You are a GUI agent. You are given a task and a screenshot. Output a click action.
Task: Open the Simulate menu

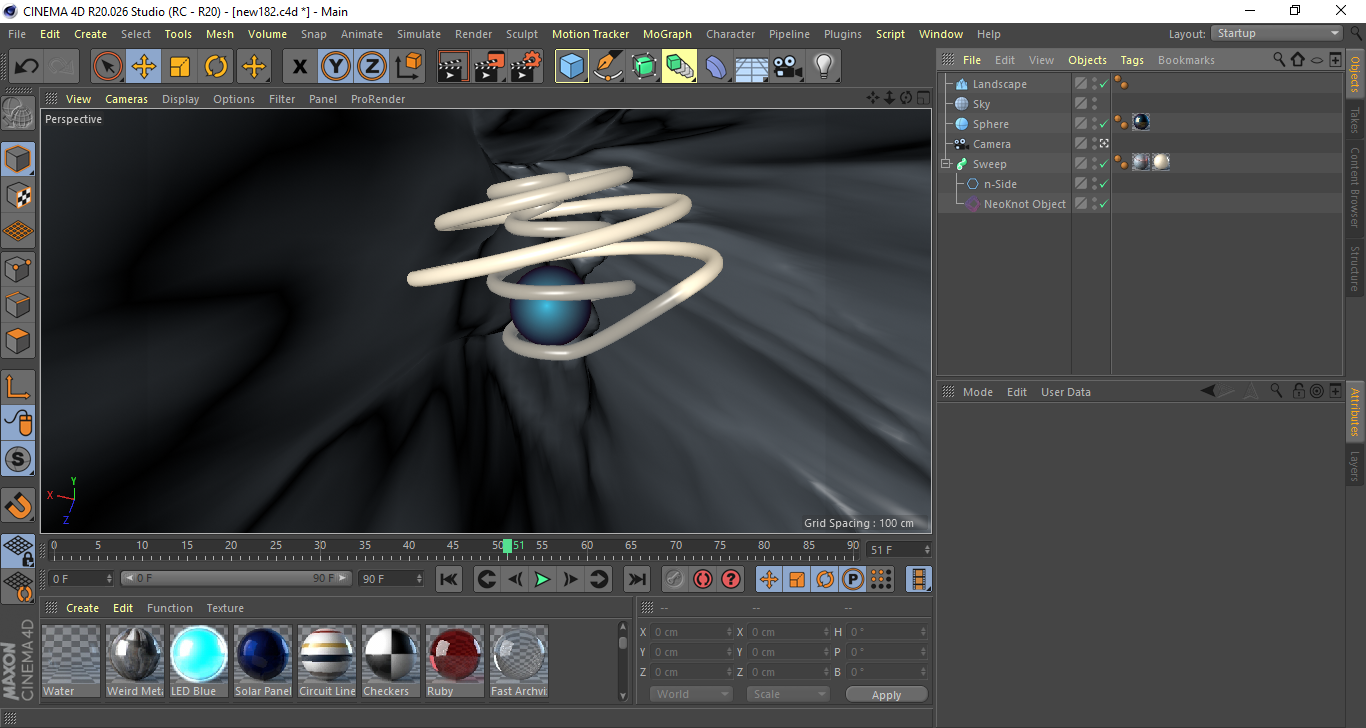pos(419,34)
